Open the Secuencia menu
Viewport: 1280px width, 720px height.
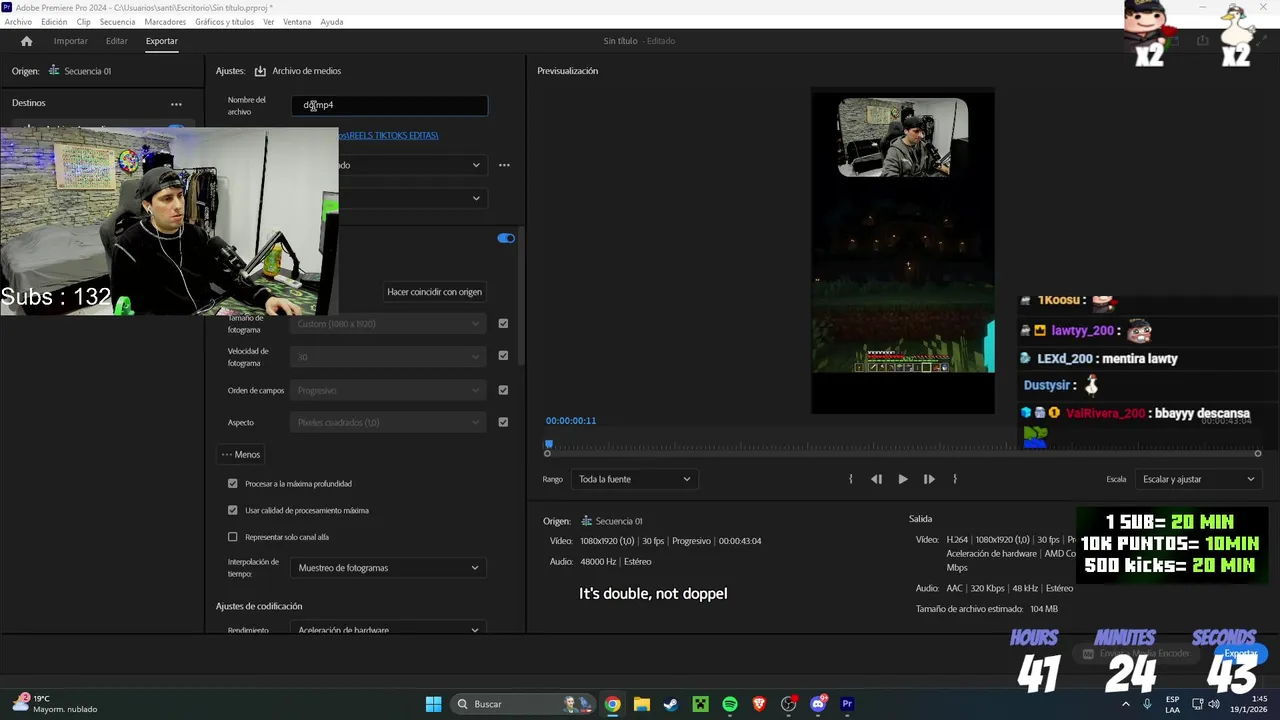coord(117,22)
